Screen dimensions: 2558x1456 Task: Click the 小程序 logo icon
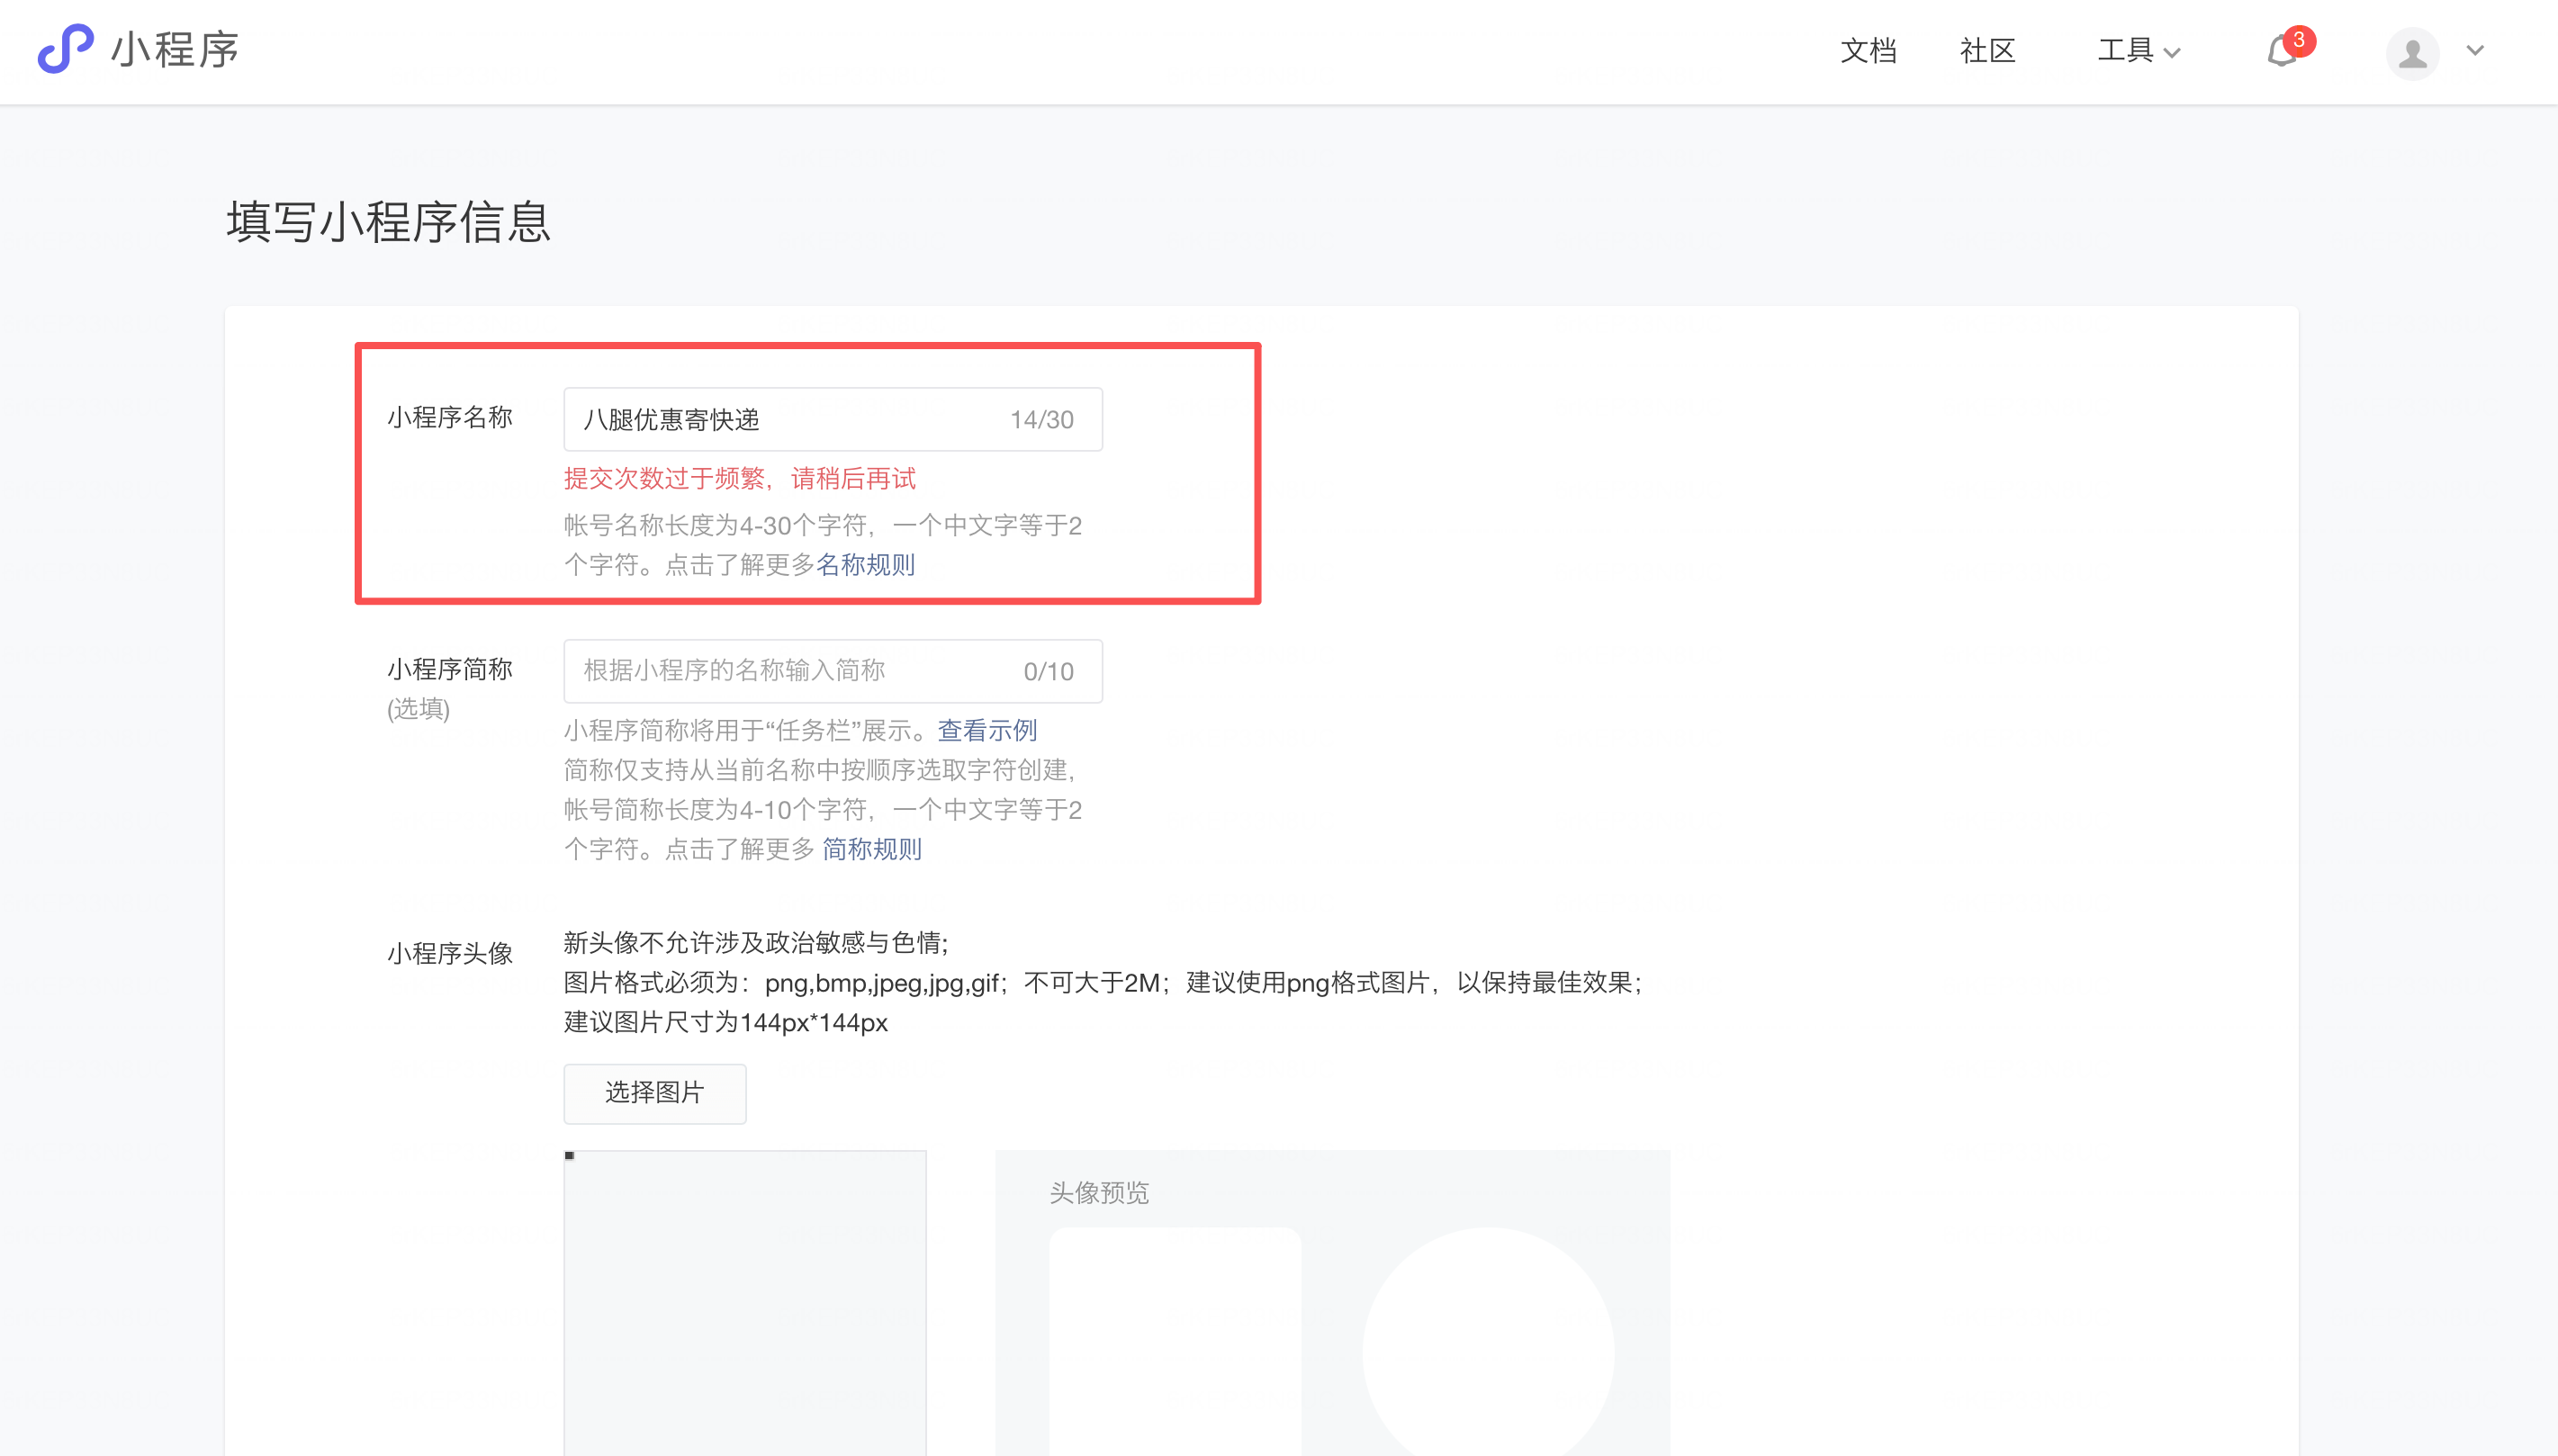[65, 49]
